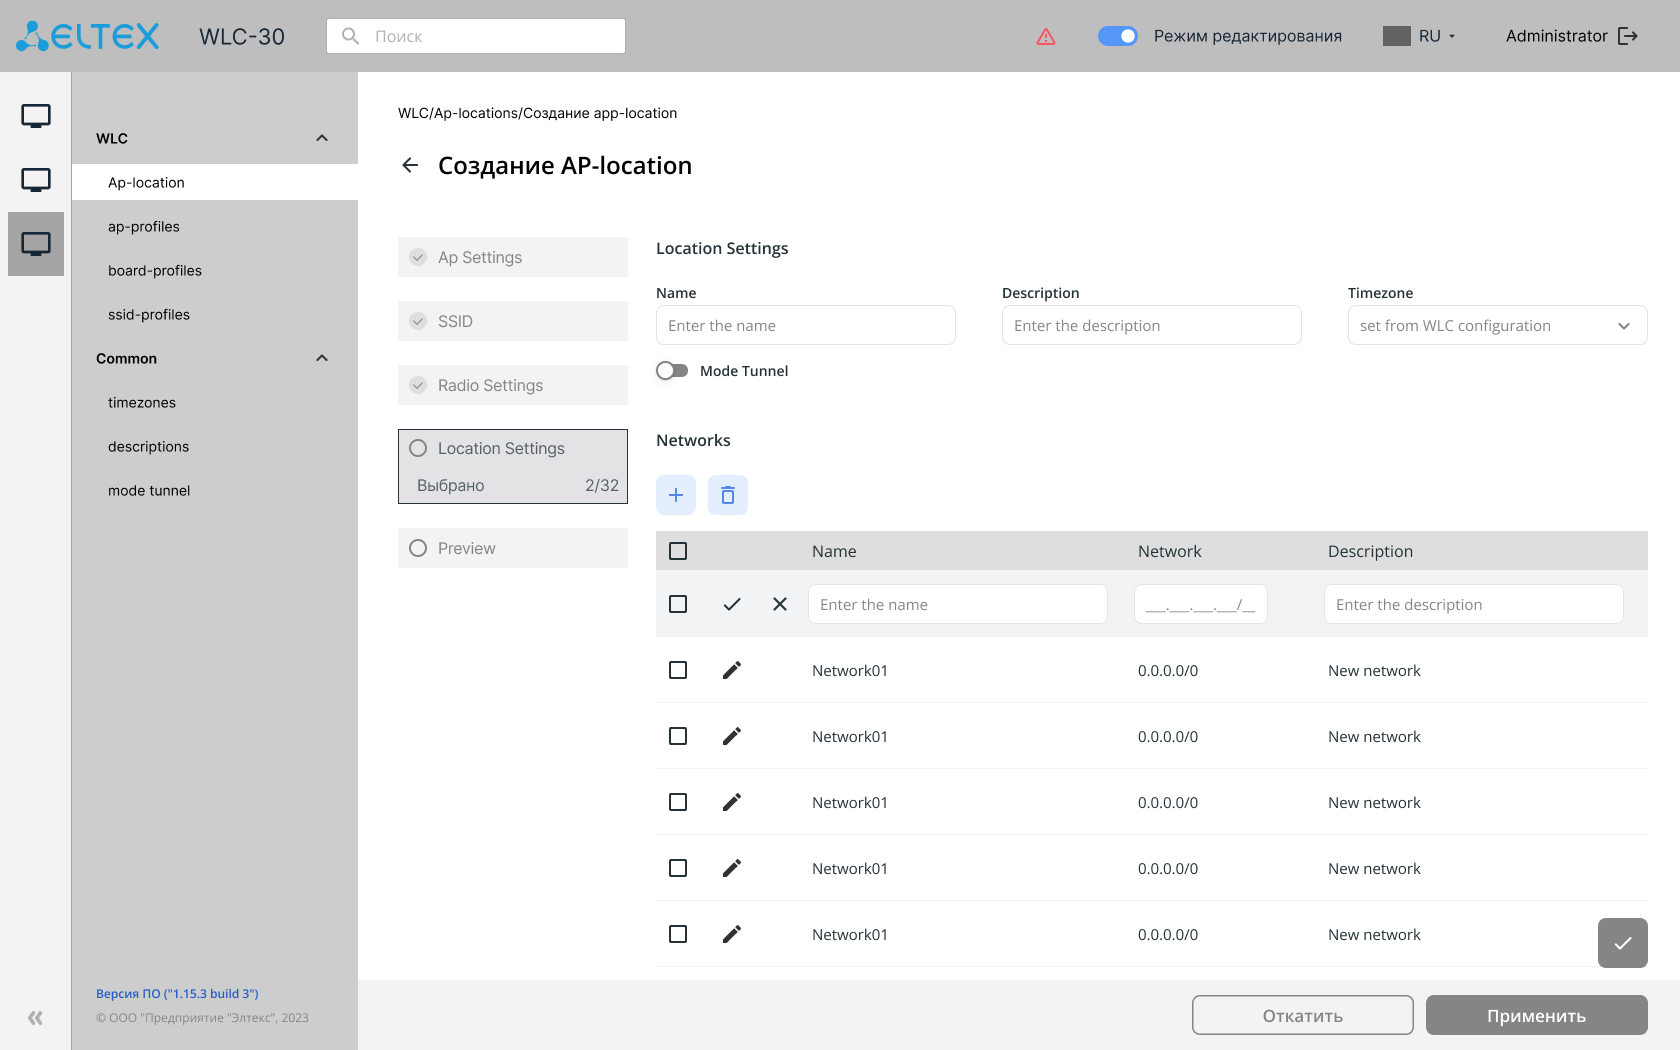1680x1050 pixels.
Task: Go back with the left arrow
Action: 410,165
